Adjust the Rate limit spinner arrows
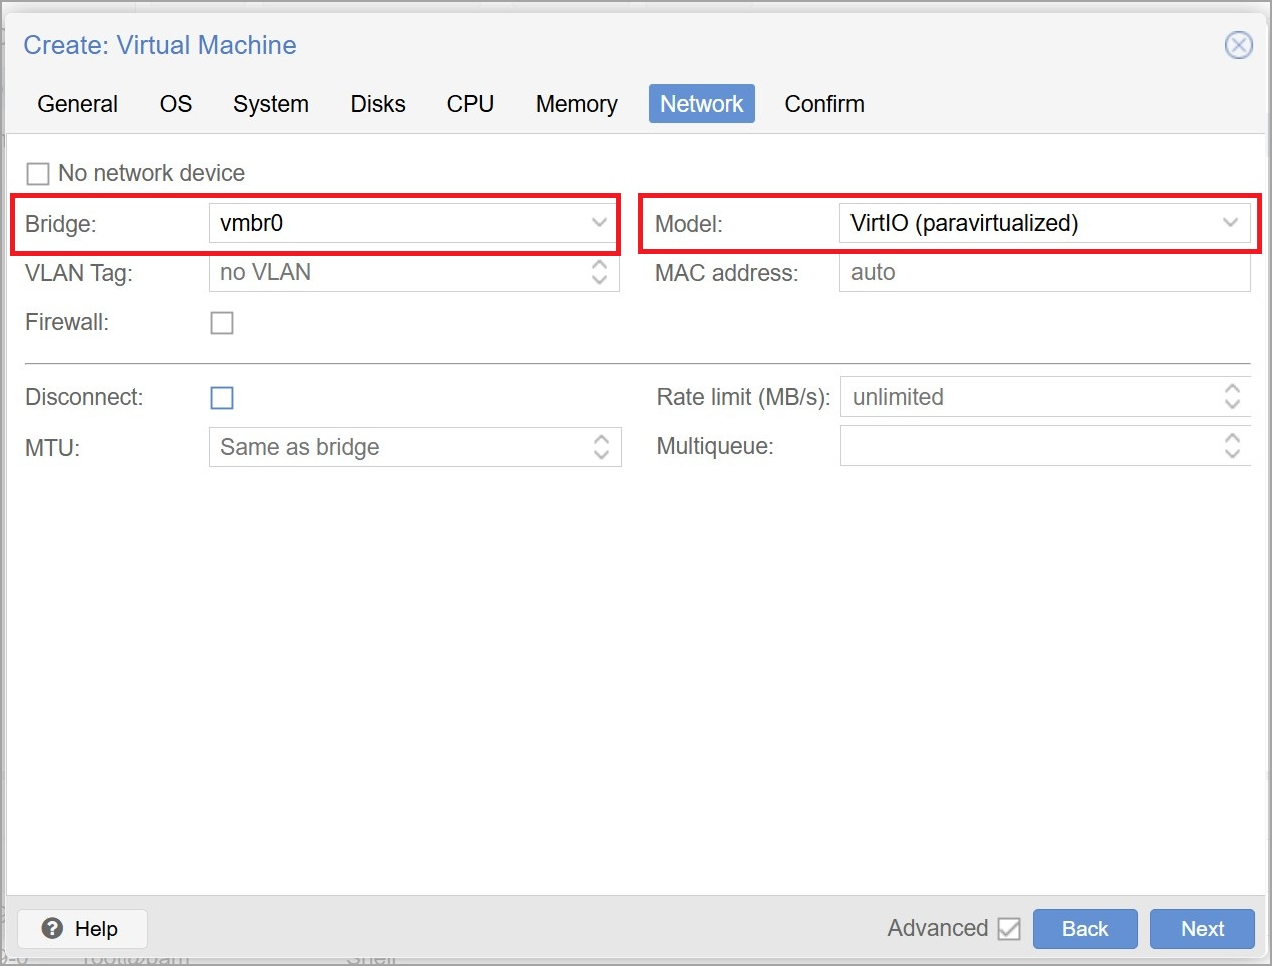The width and height of the screenshot is (1272, 966). pos(1232,397)
